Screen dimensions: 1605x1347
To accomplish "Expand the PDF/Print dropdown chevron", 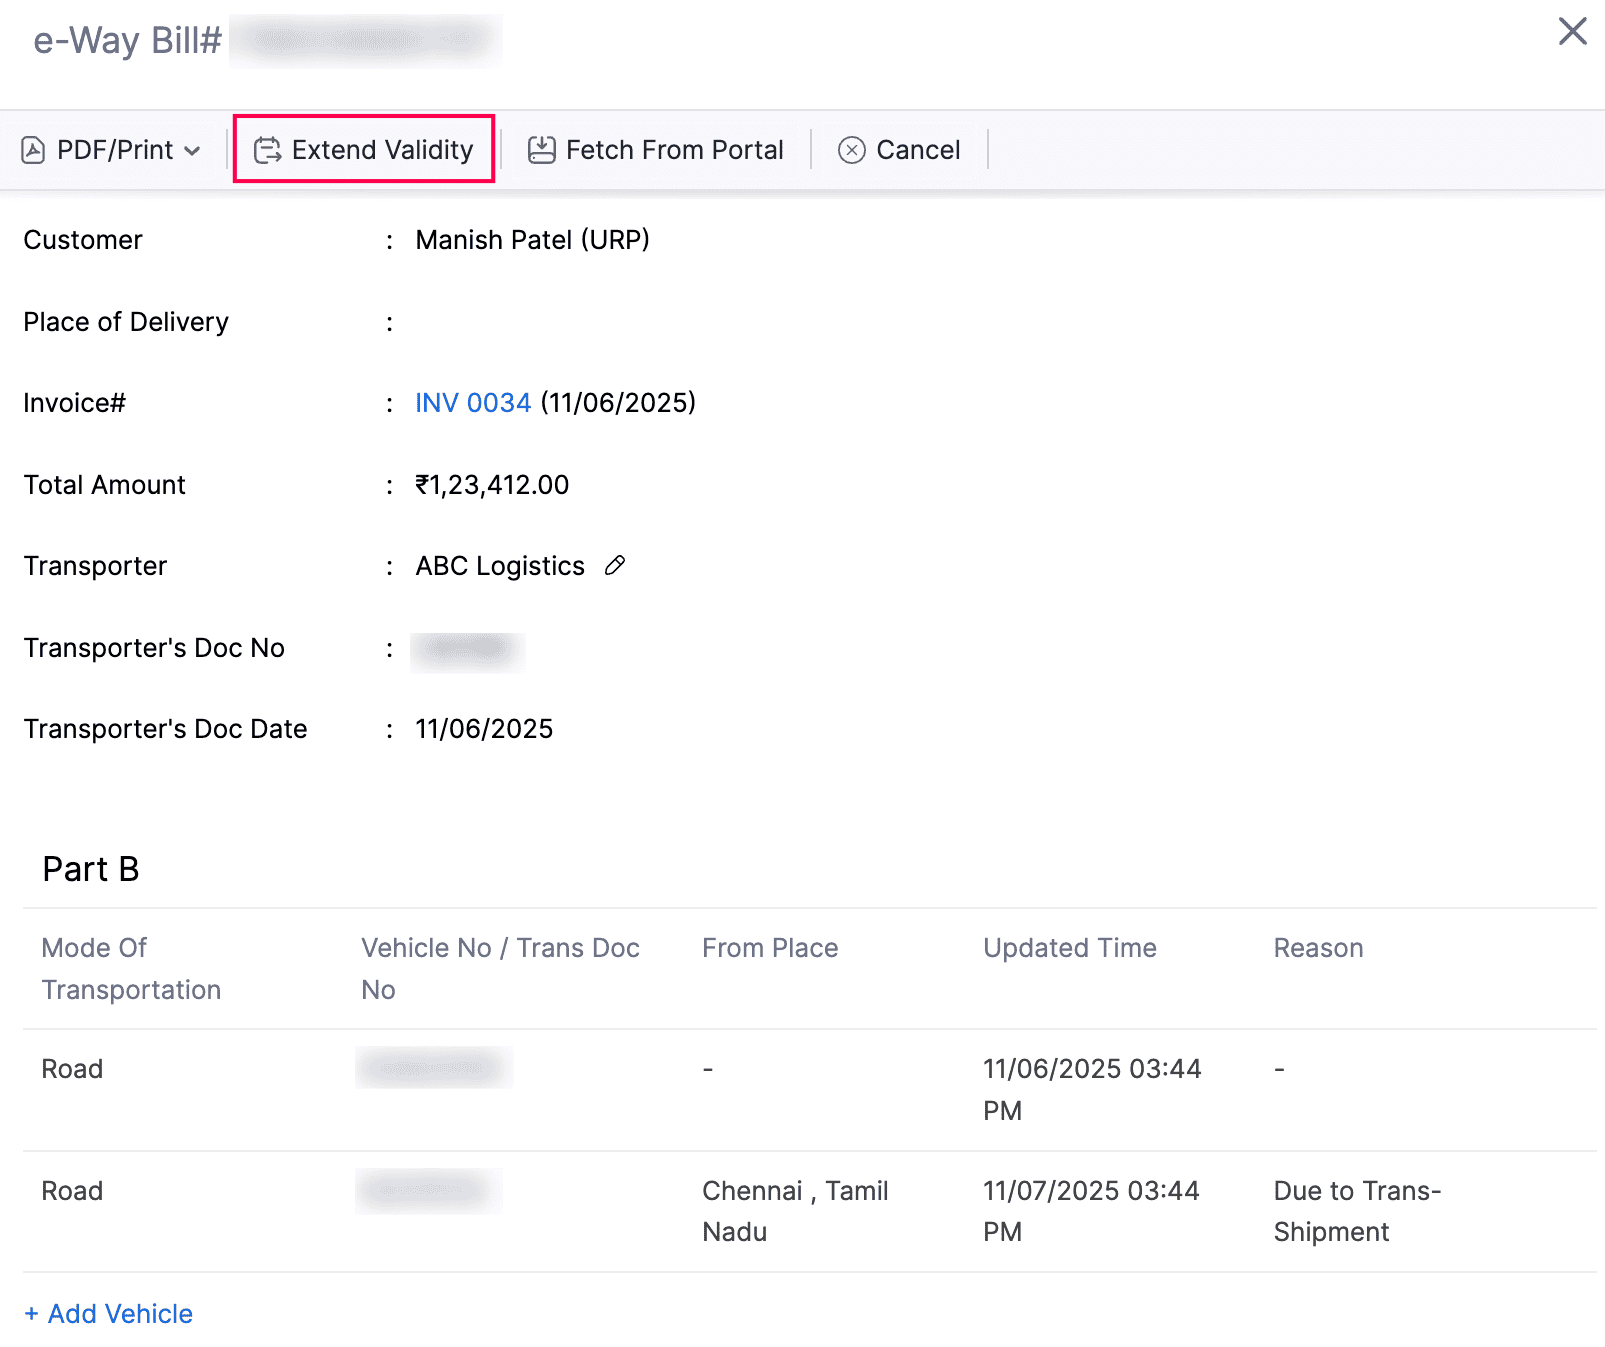I will [193, 151].
